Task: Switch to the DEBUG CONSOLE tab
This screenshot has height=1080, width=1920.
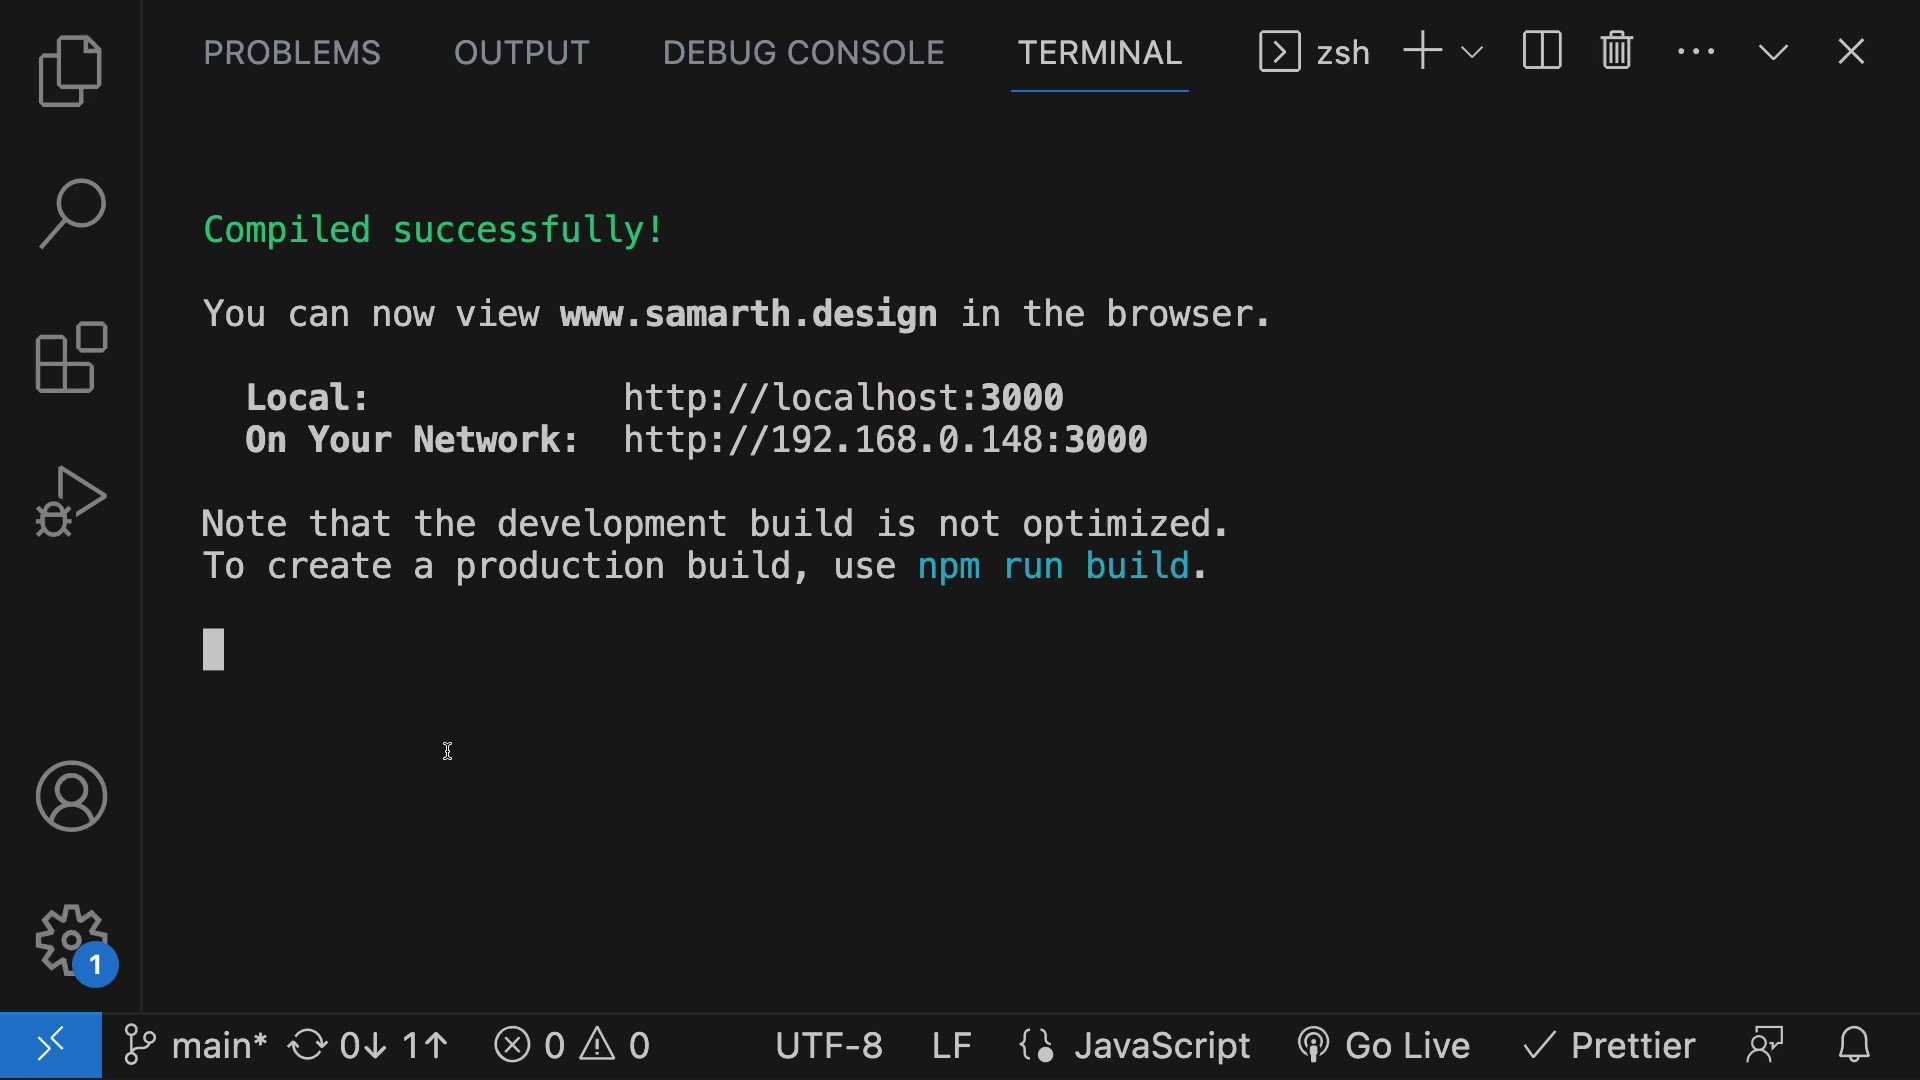Action: click(803, 52)
